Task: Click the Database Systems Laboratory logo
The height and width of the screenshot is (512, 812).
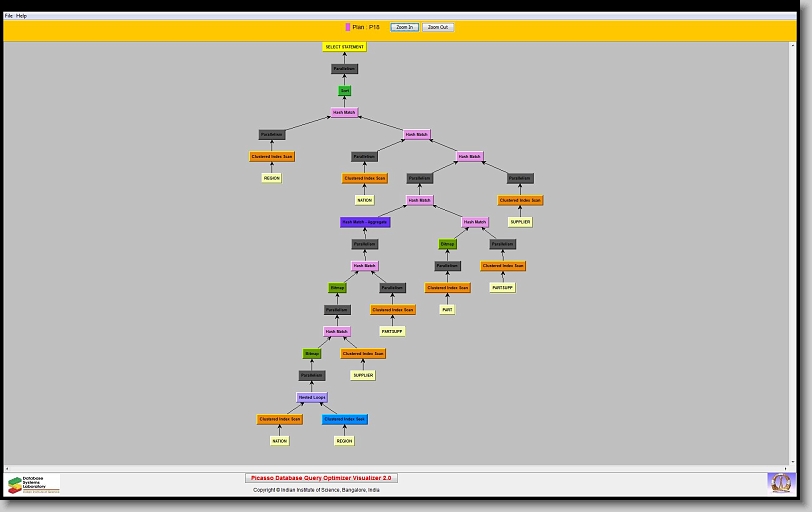Action: 33,484
